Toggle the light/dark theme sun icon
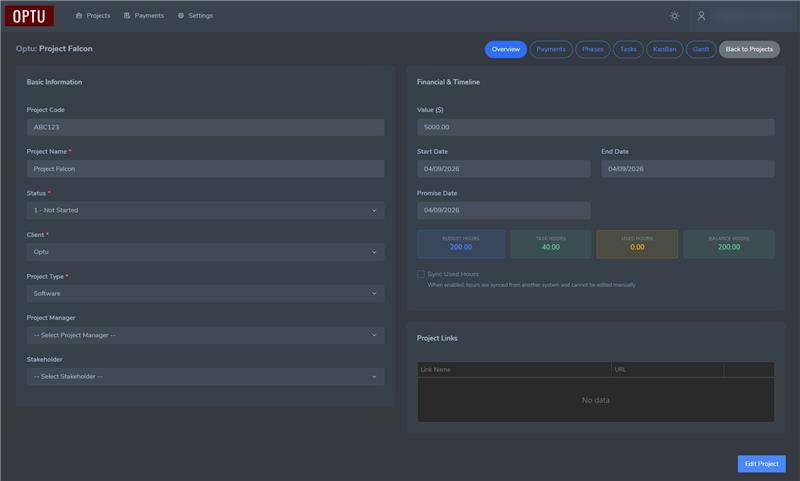800x481 pixels. 674,16
